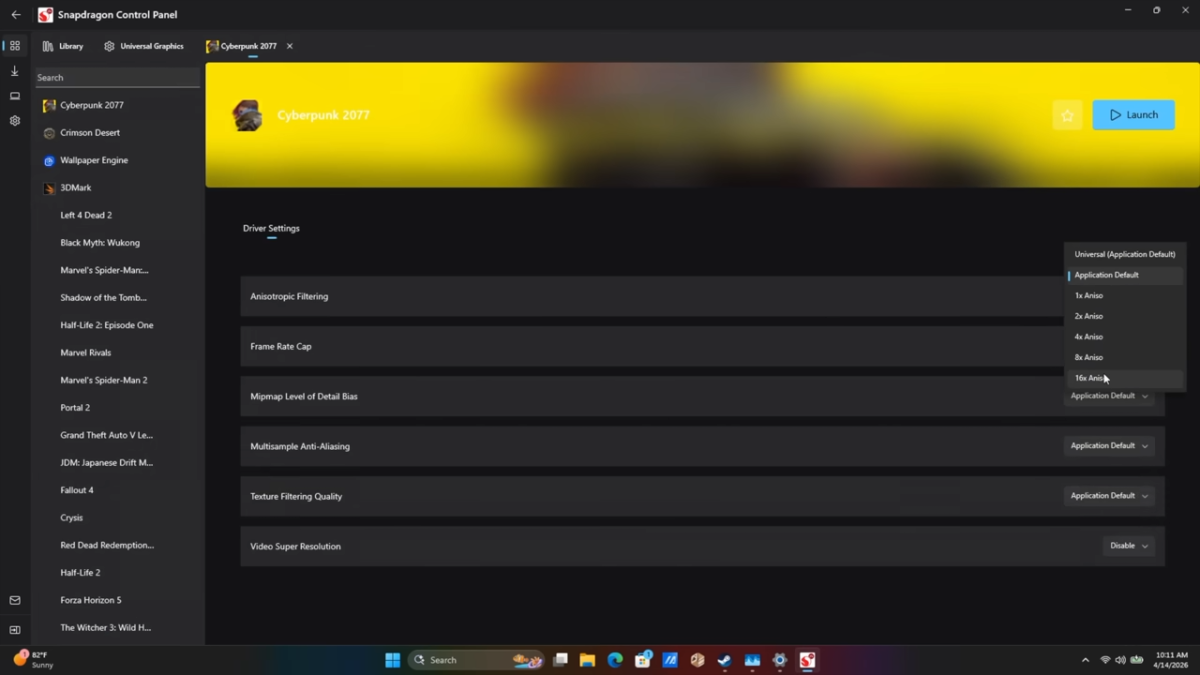Image resolution: width=1200 pixels, height=675 pixels.
Task: Show hidden system tray icons
Action: click(1085, 660)
